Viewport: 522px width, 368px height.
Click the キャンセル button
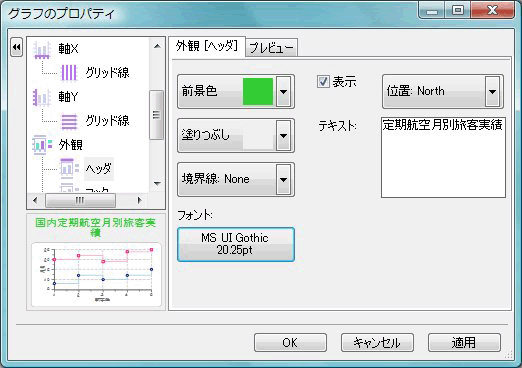point(377,342)
